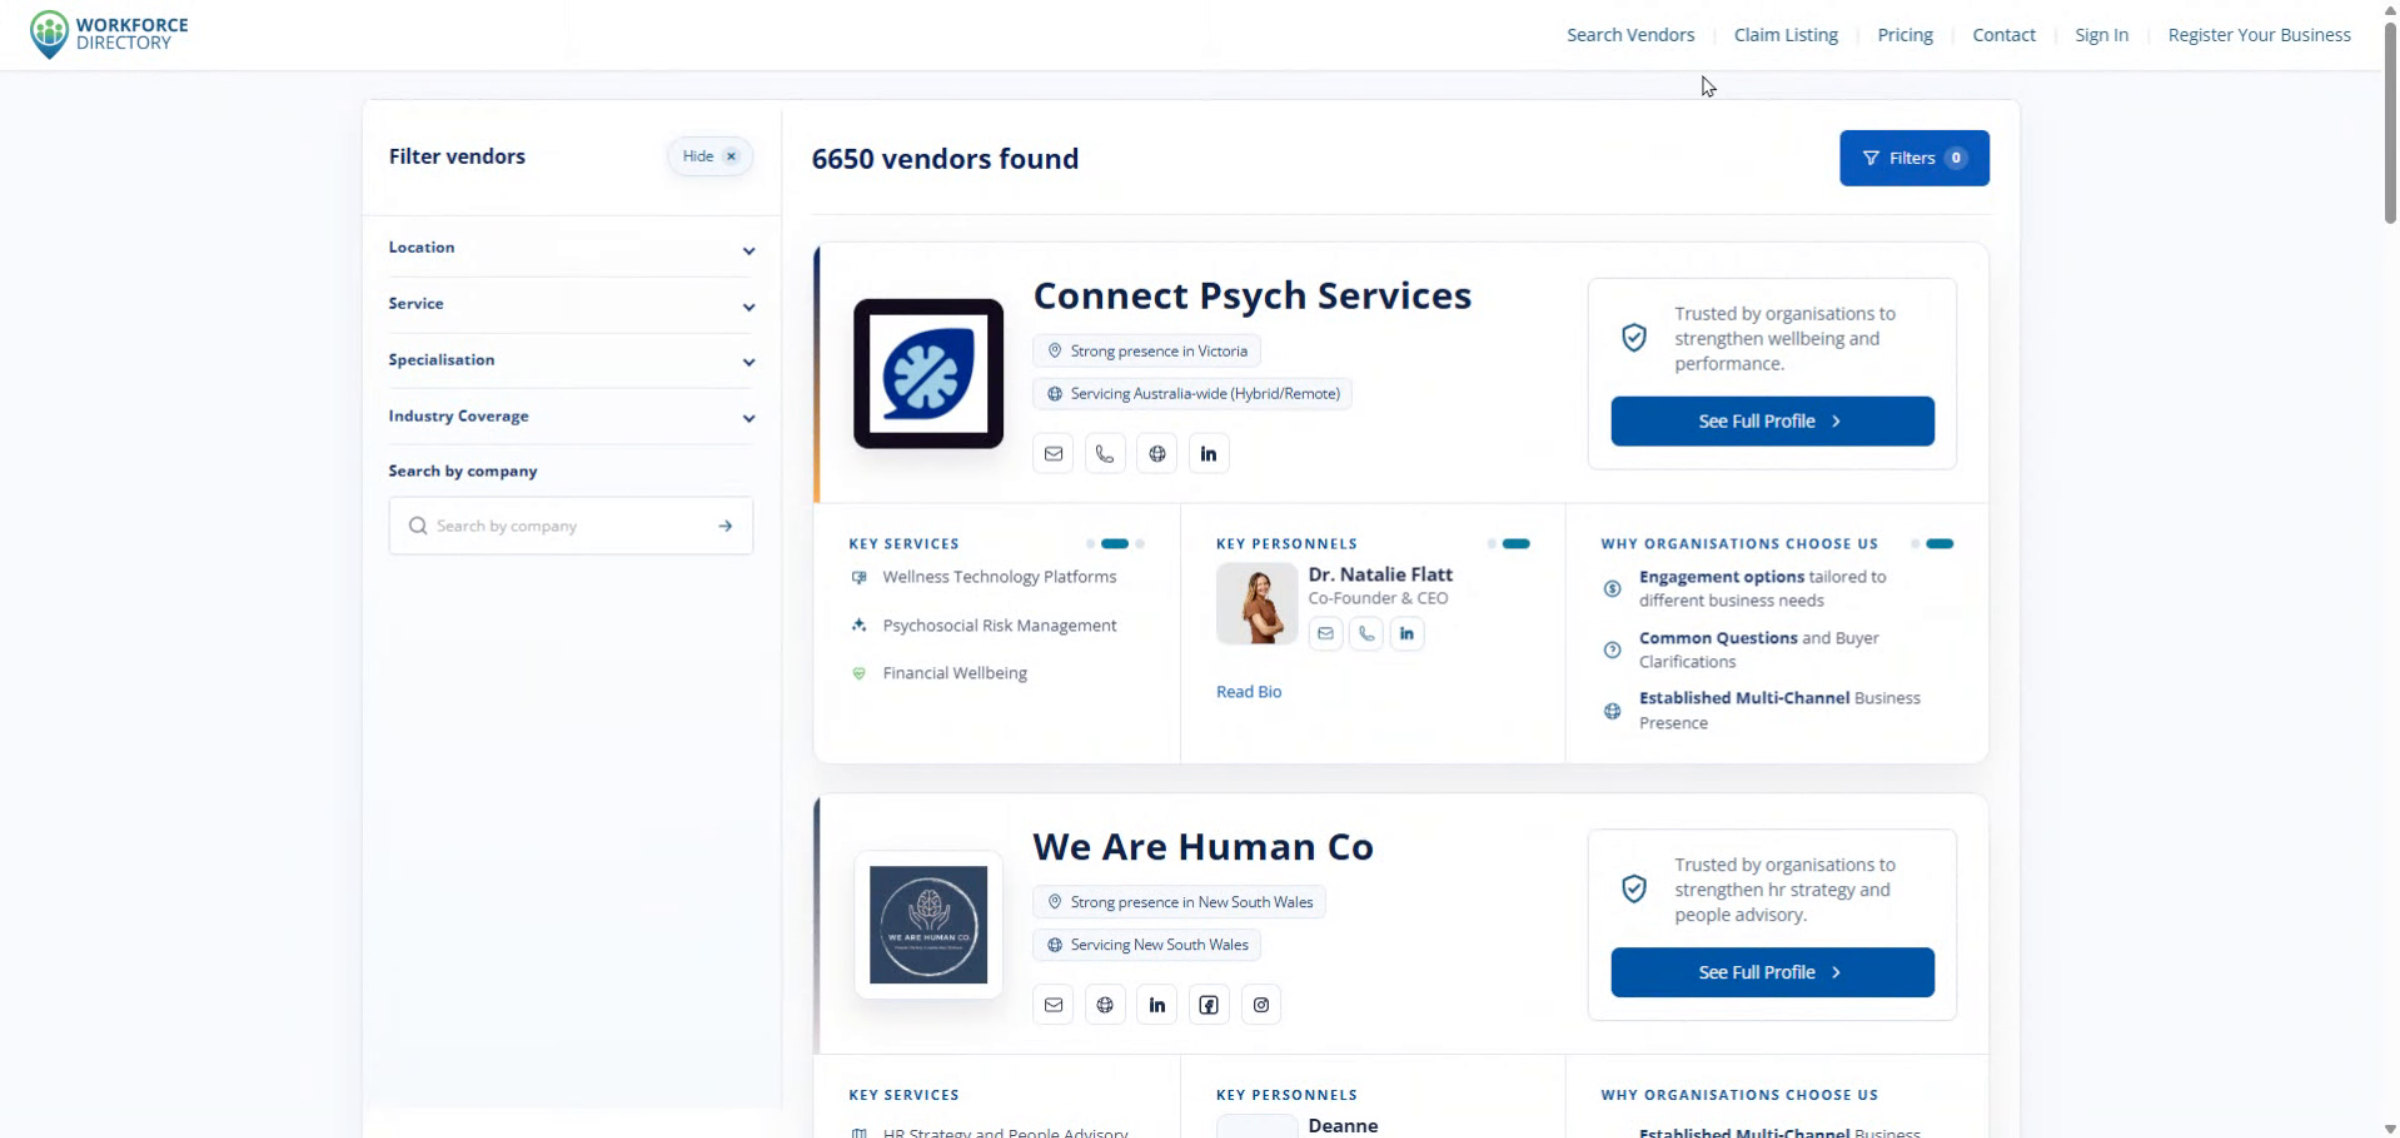2400x1138 pixels.
Task: Call Dr. Natalie Flatt phone icon
Action: point(1366,633)
